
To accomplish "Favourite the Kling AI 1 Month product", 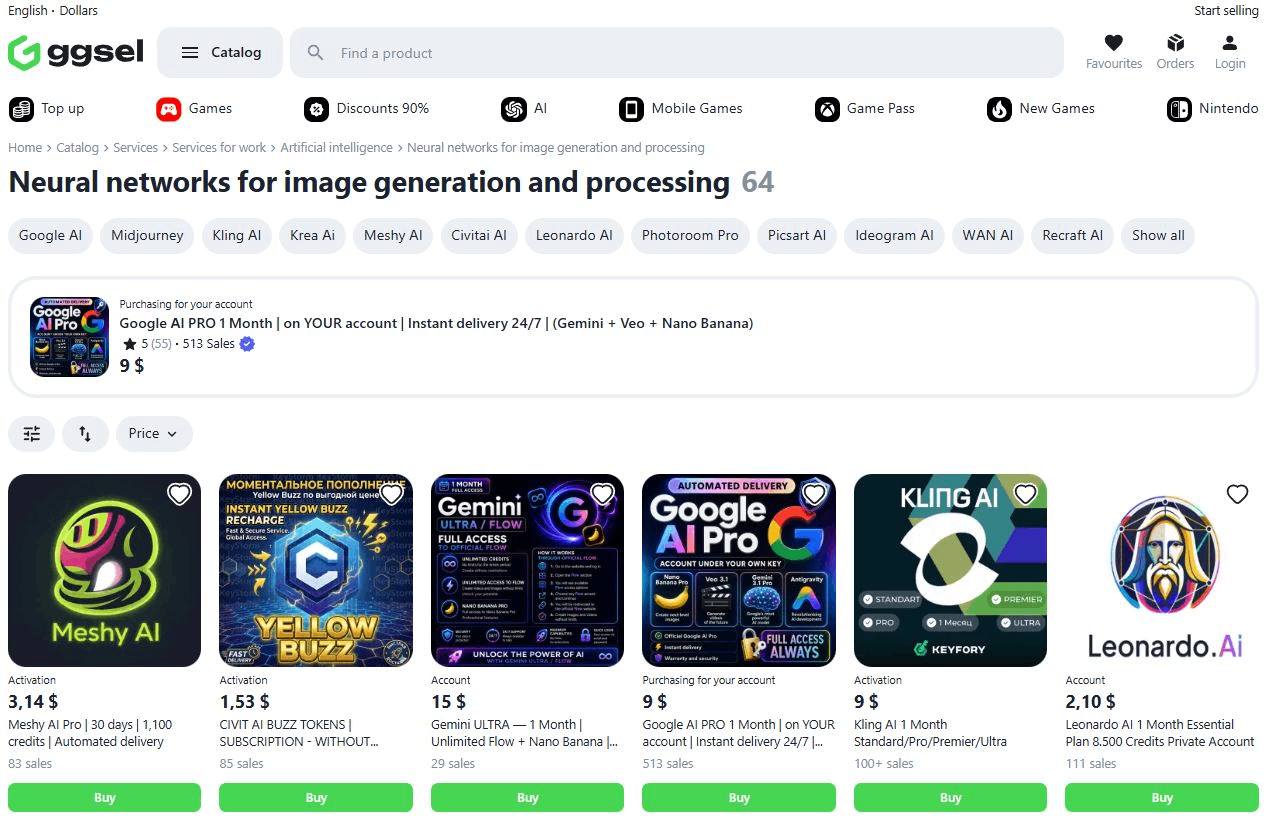I will click(x=1025, y=494).
